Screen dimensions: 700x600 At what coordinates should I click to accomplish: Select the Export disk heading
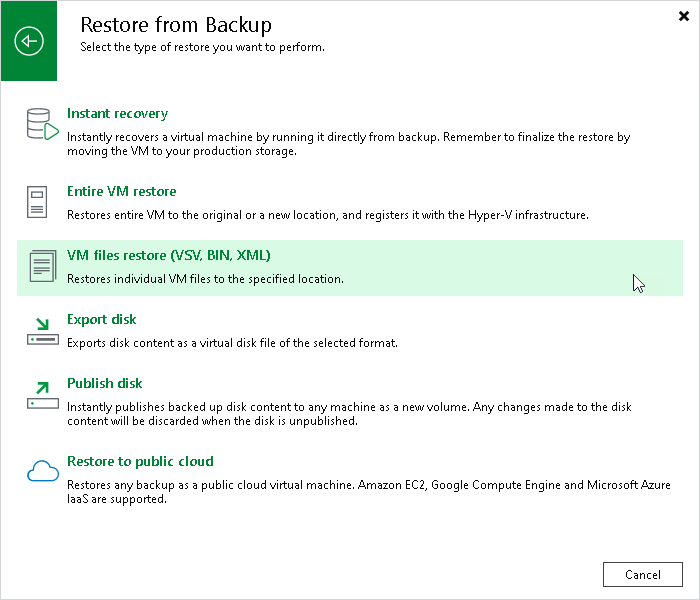coord(102,320)
